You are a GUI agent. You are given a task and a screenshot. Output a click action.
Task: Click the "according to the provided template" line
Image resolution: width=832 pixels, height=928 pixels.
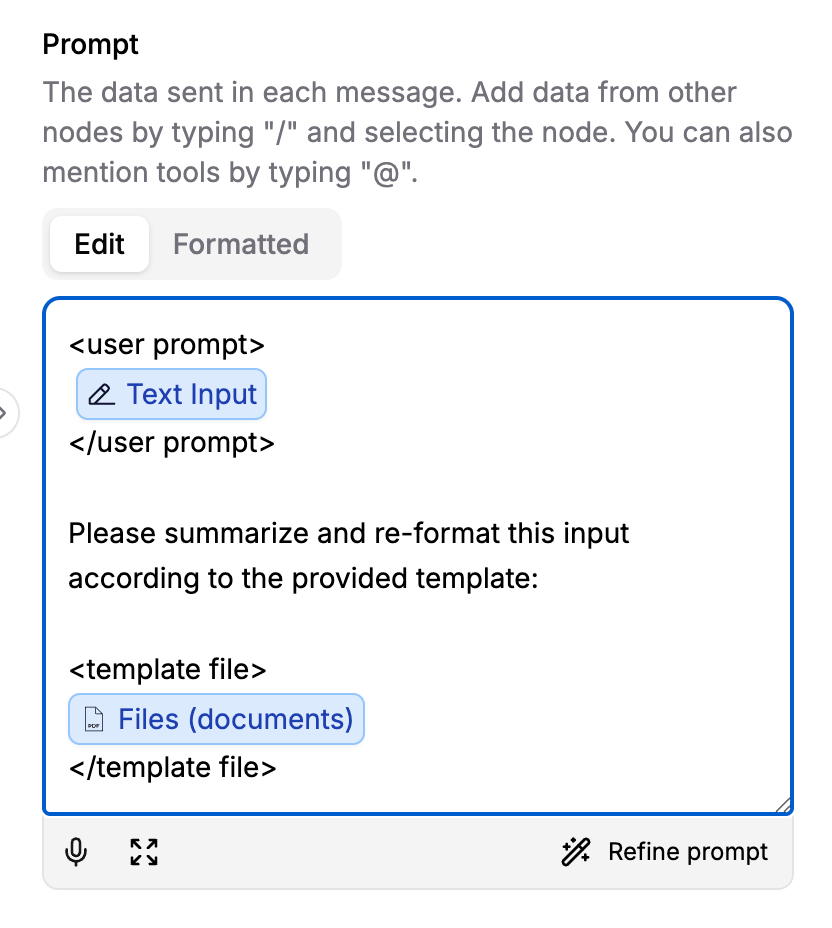[x=303, y=578]
